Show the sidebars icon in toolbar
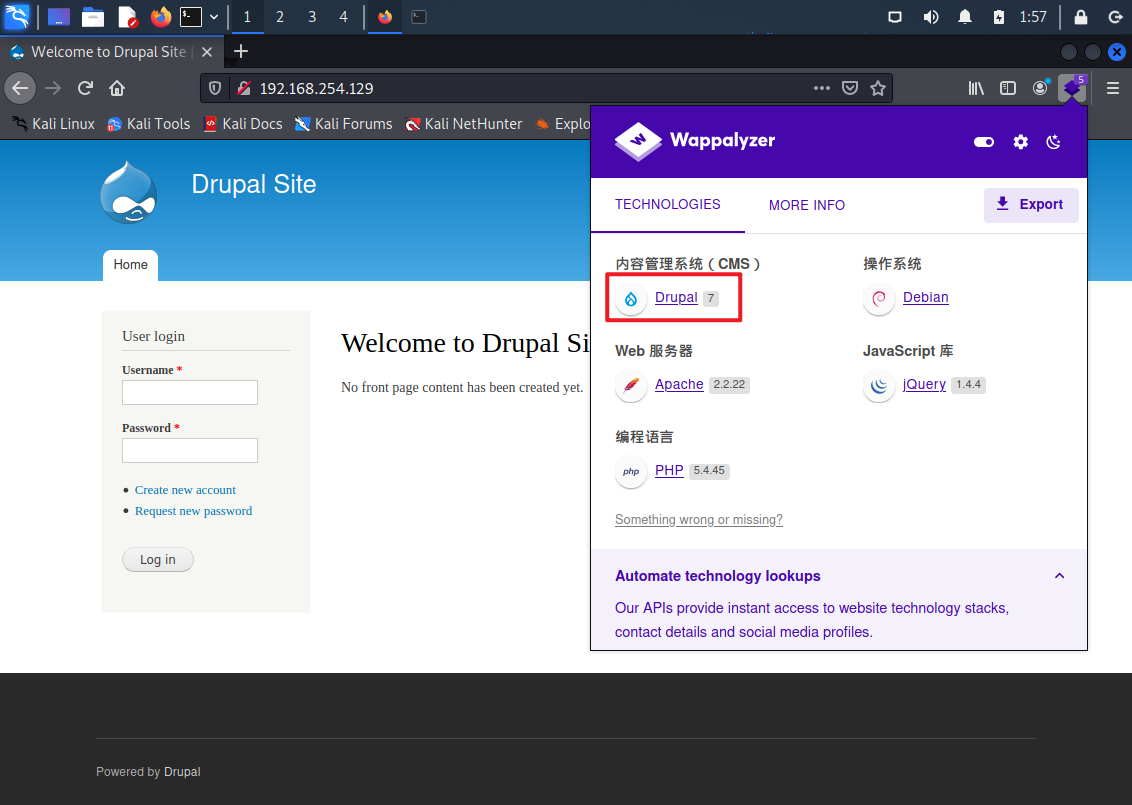Screen dimensions: 1132x805 (1008, 88)
